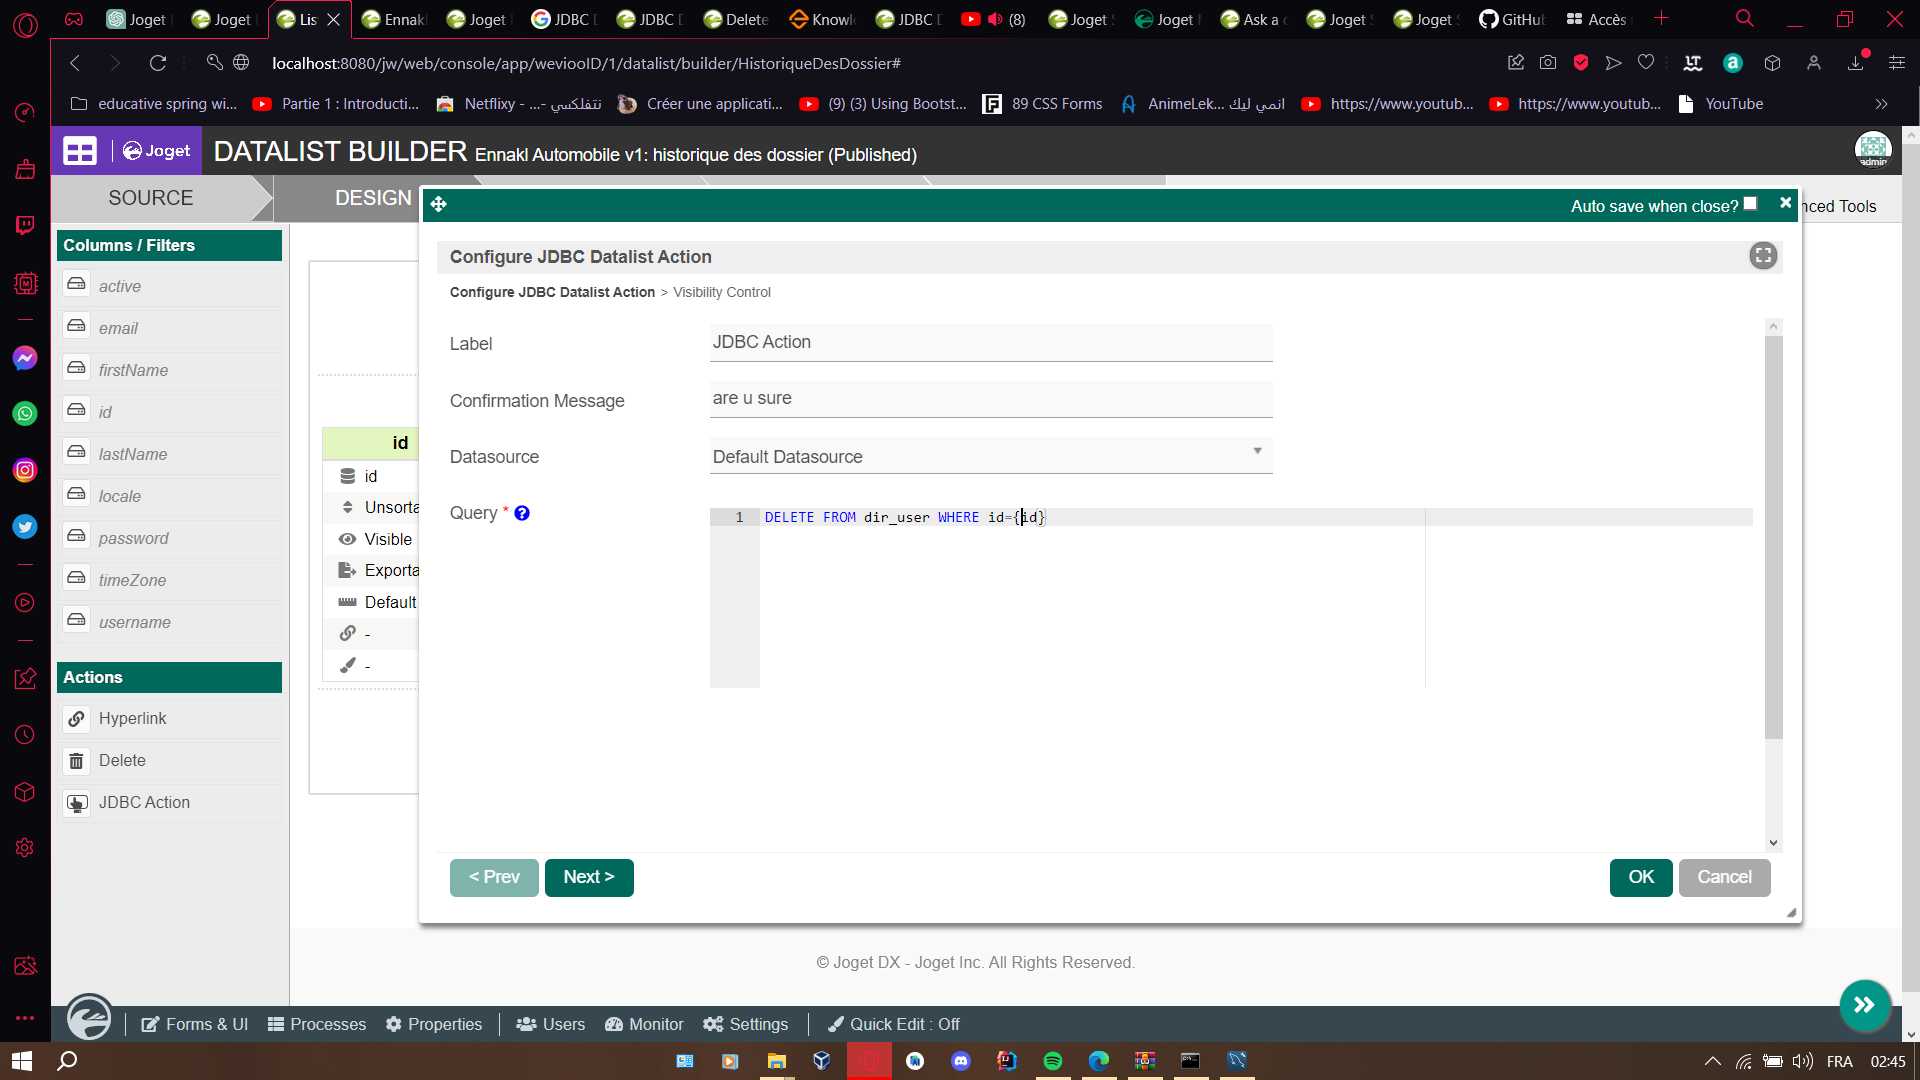Enable Auto save when close checkbox
Screen dimensions: 1920x1080
click(1750, 204)
